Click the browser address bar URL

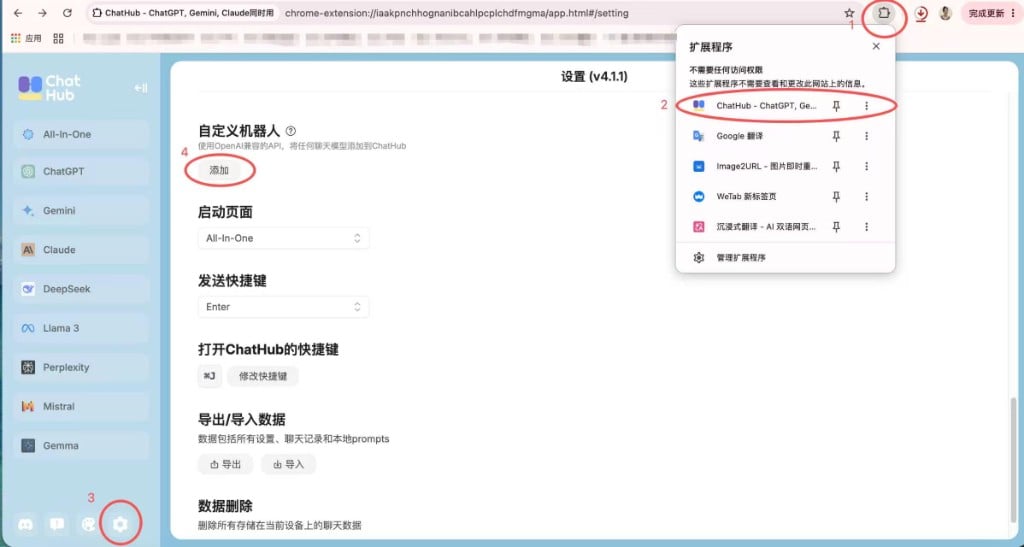(457, 13)
